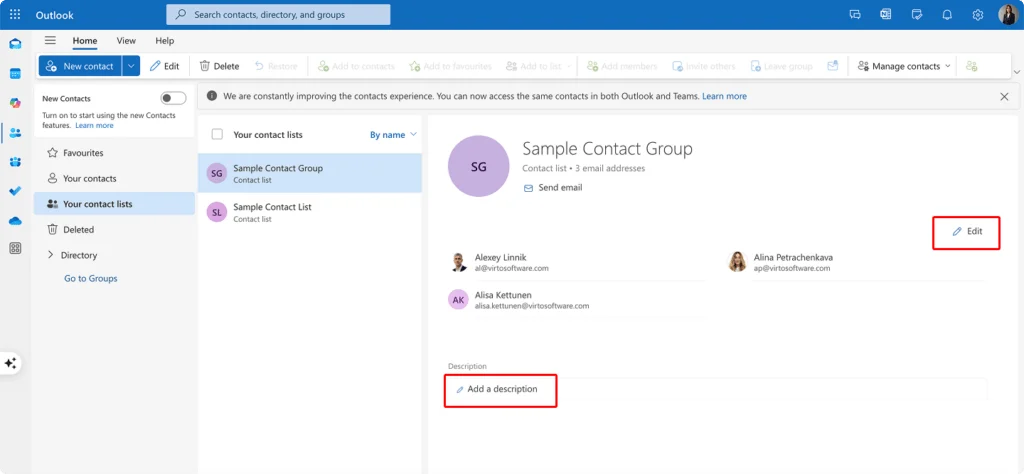
Task: Open Add to list dropdown arrow
Action: (568, 66)
